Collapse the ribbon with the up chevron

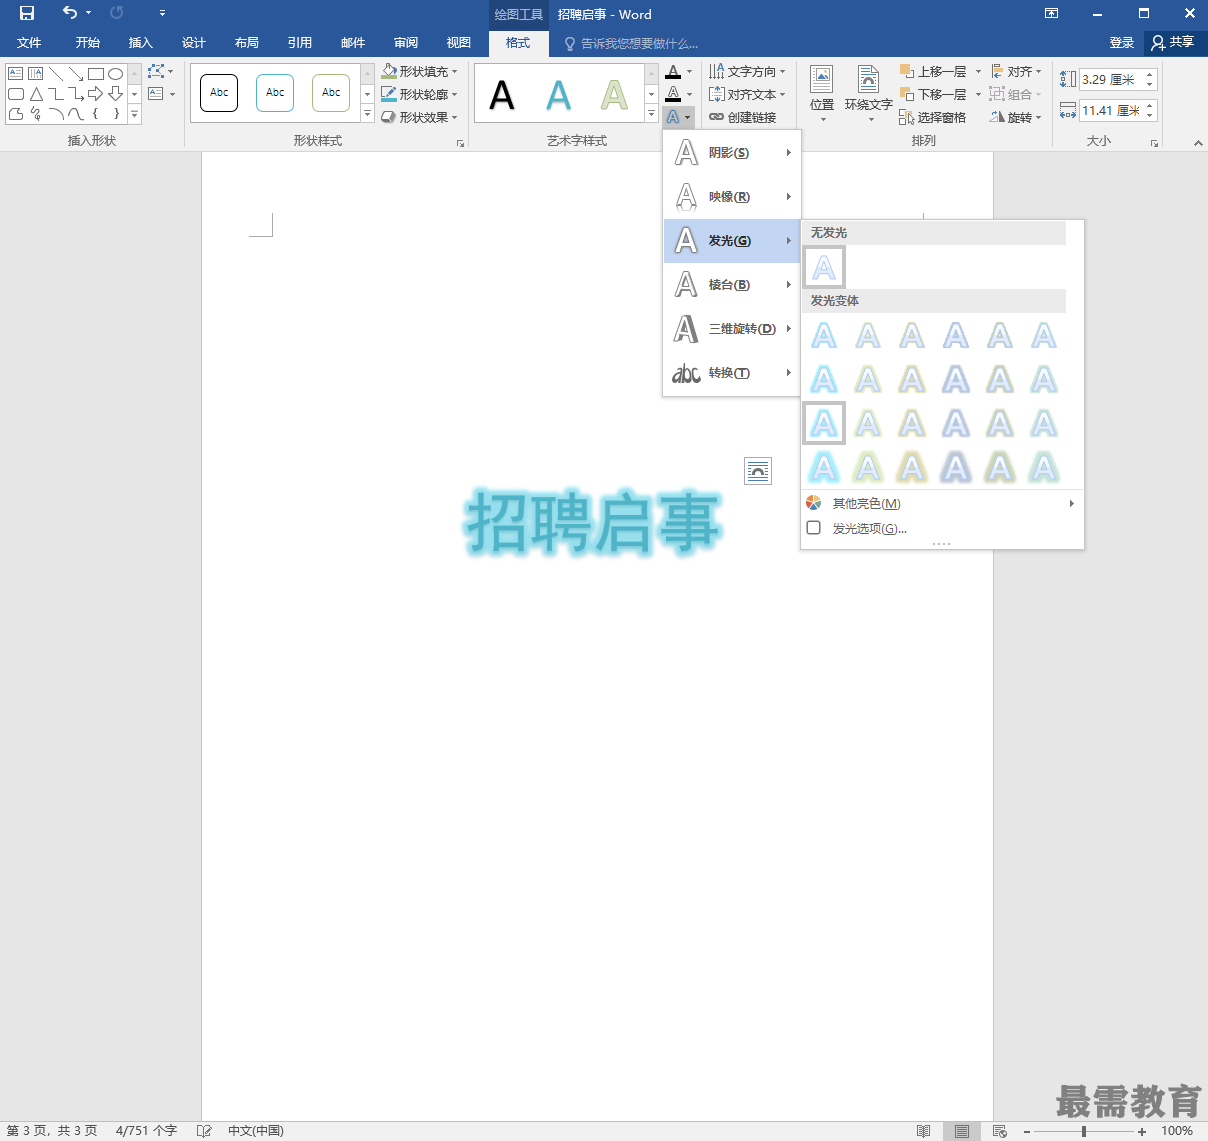coord(1197,144)
